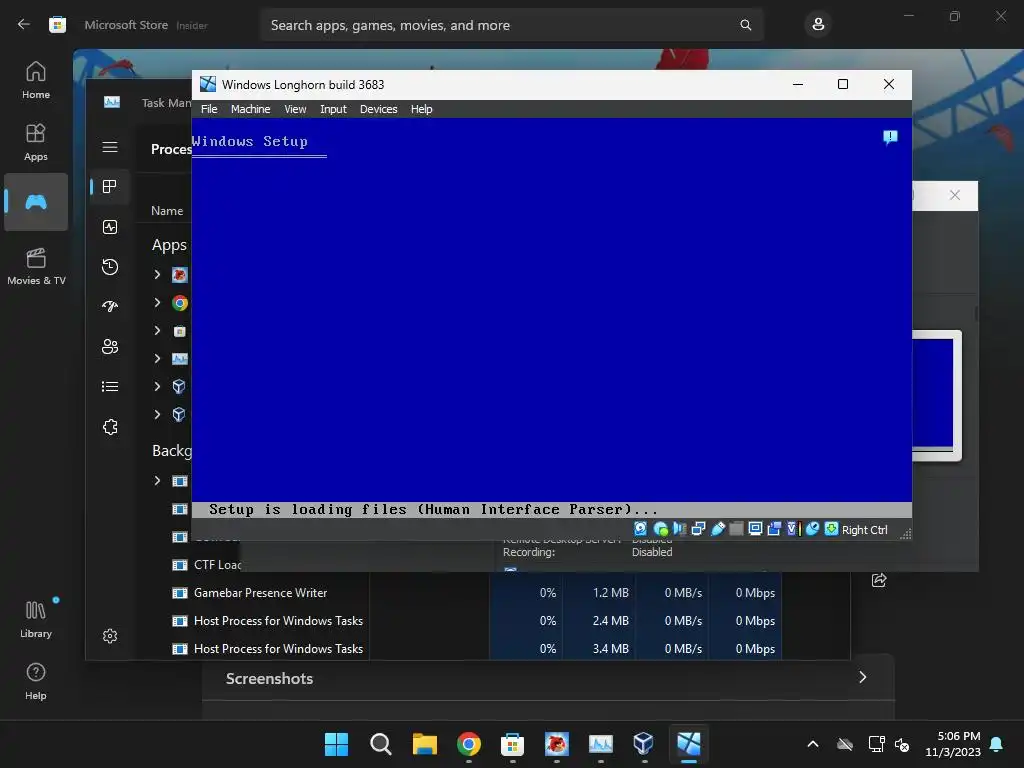
Task: Expand the Angry Birds process row
Action: click(157, 274)
